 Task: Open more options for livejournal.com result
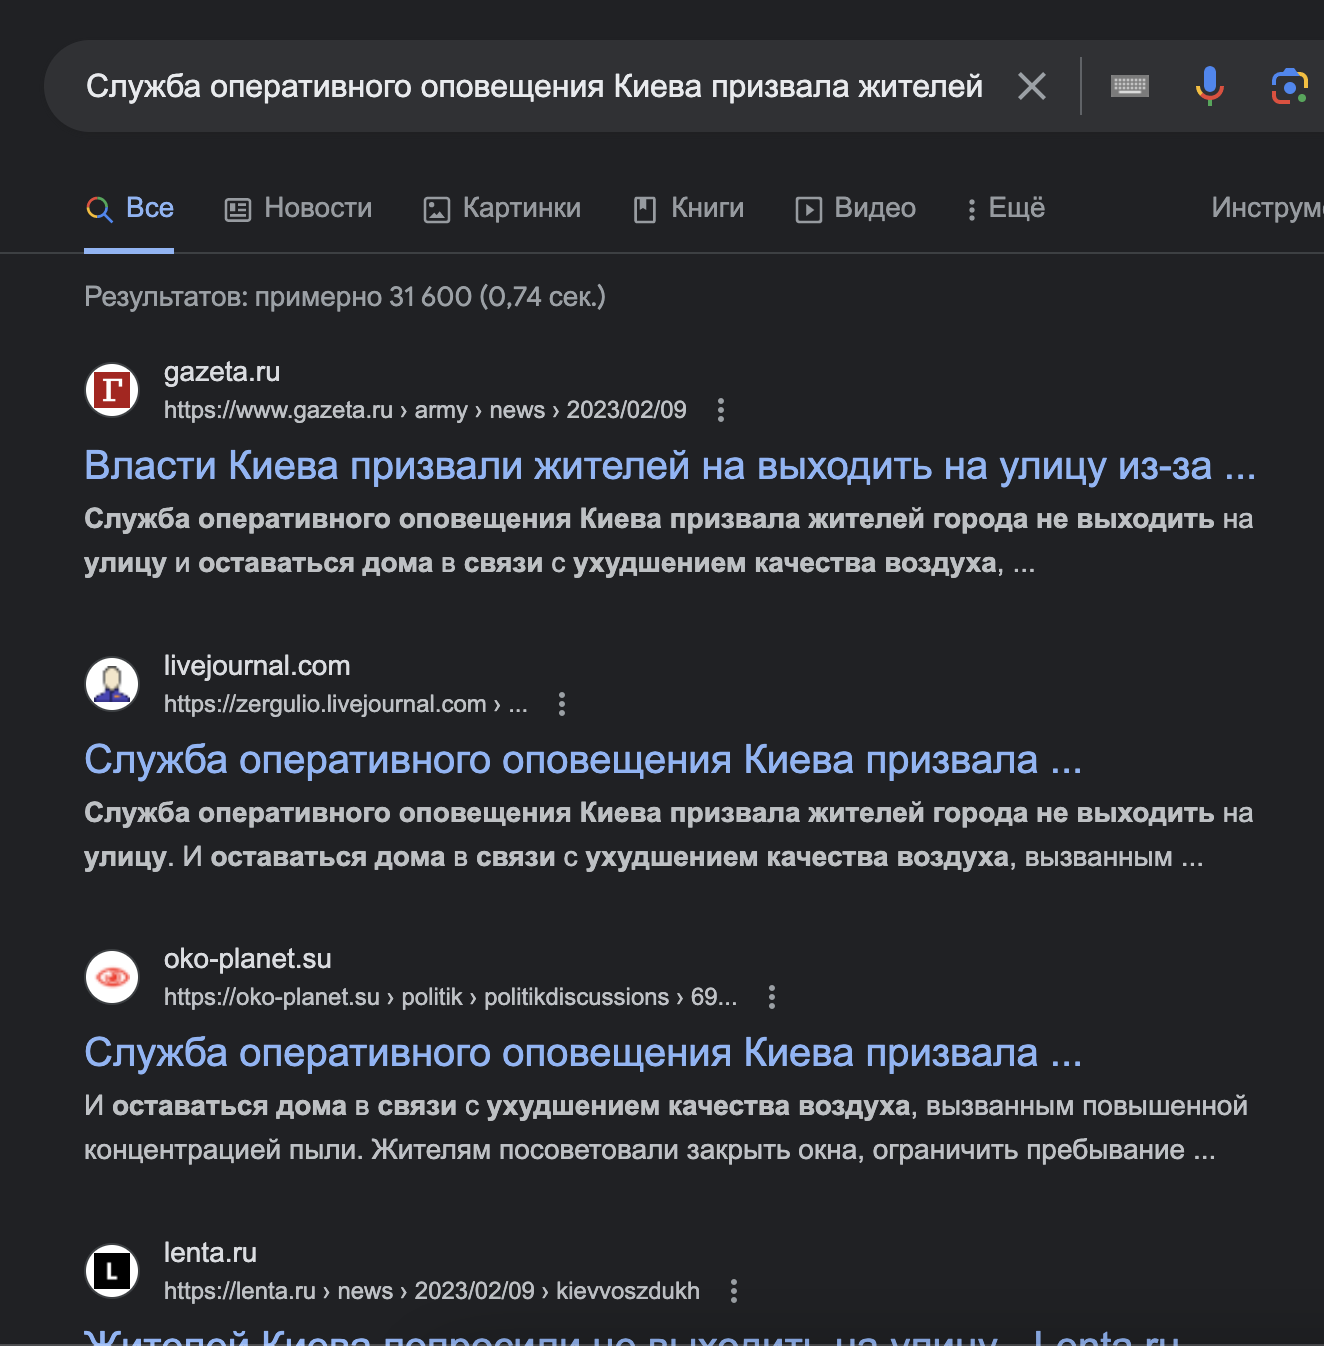[562, 704]
